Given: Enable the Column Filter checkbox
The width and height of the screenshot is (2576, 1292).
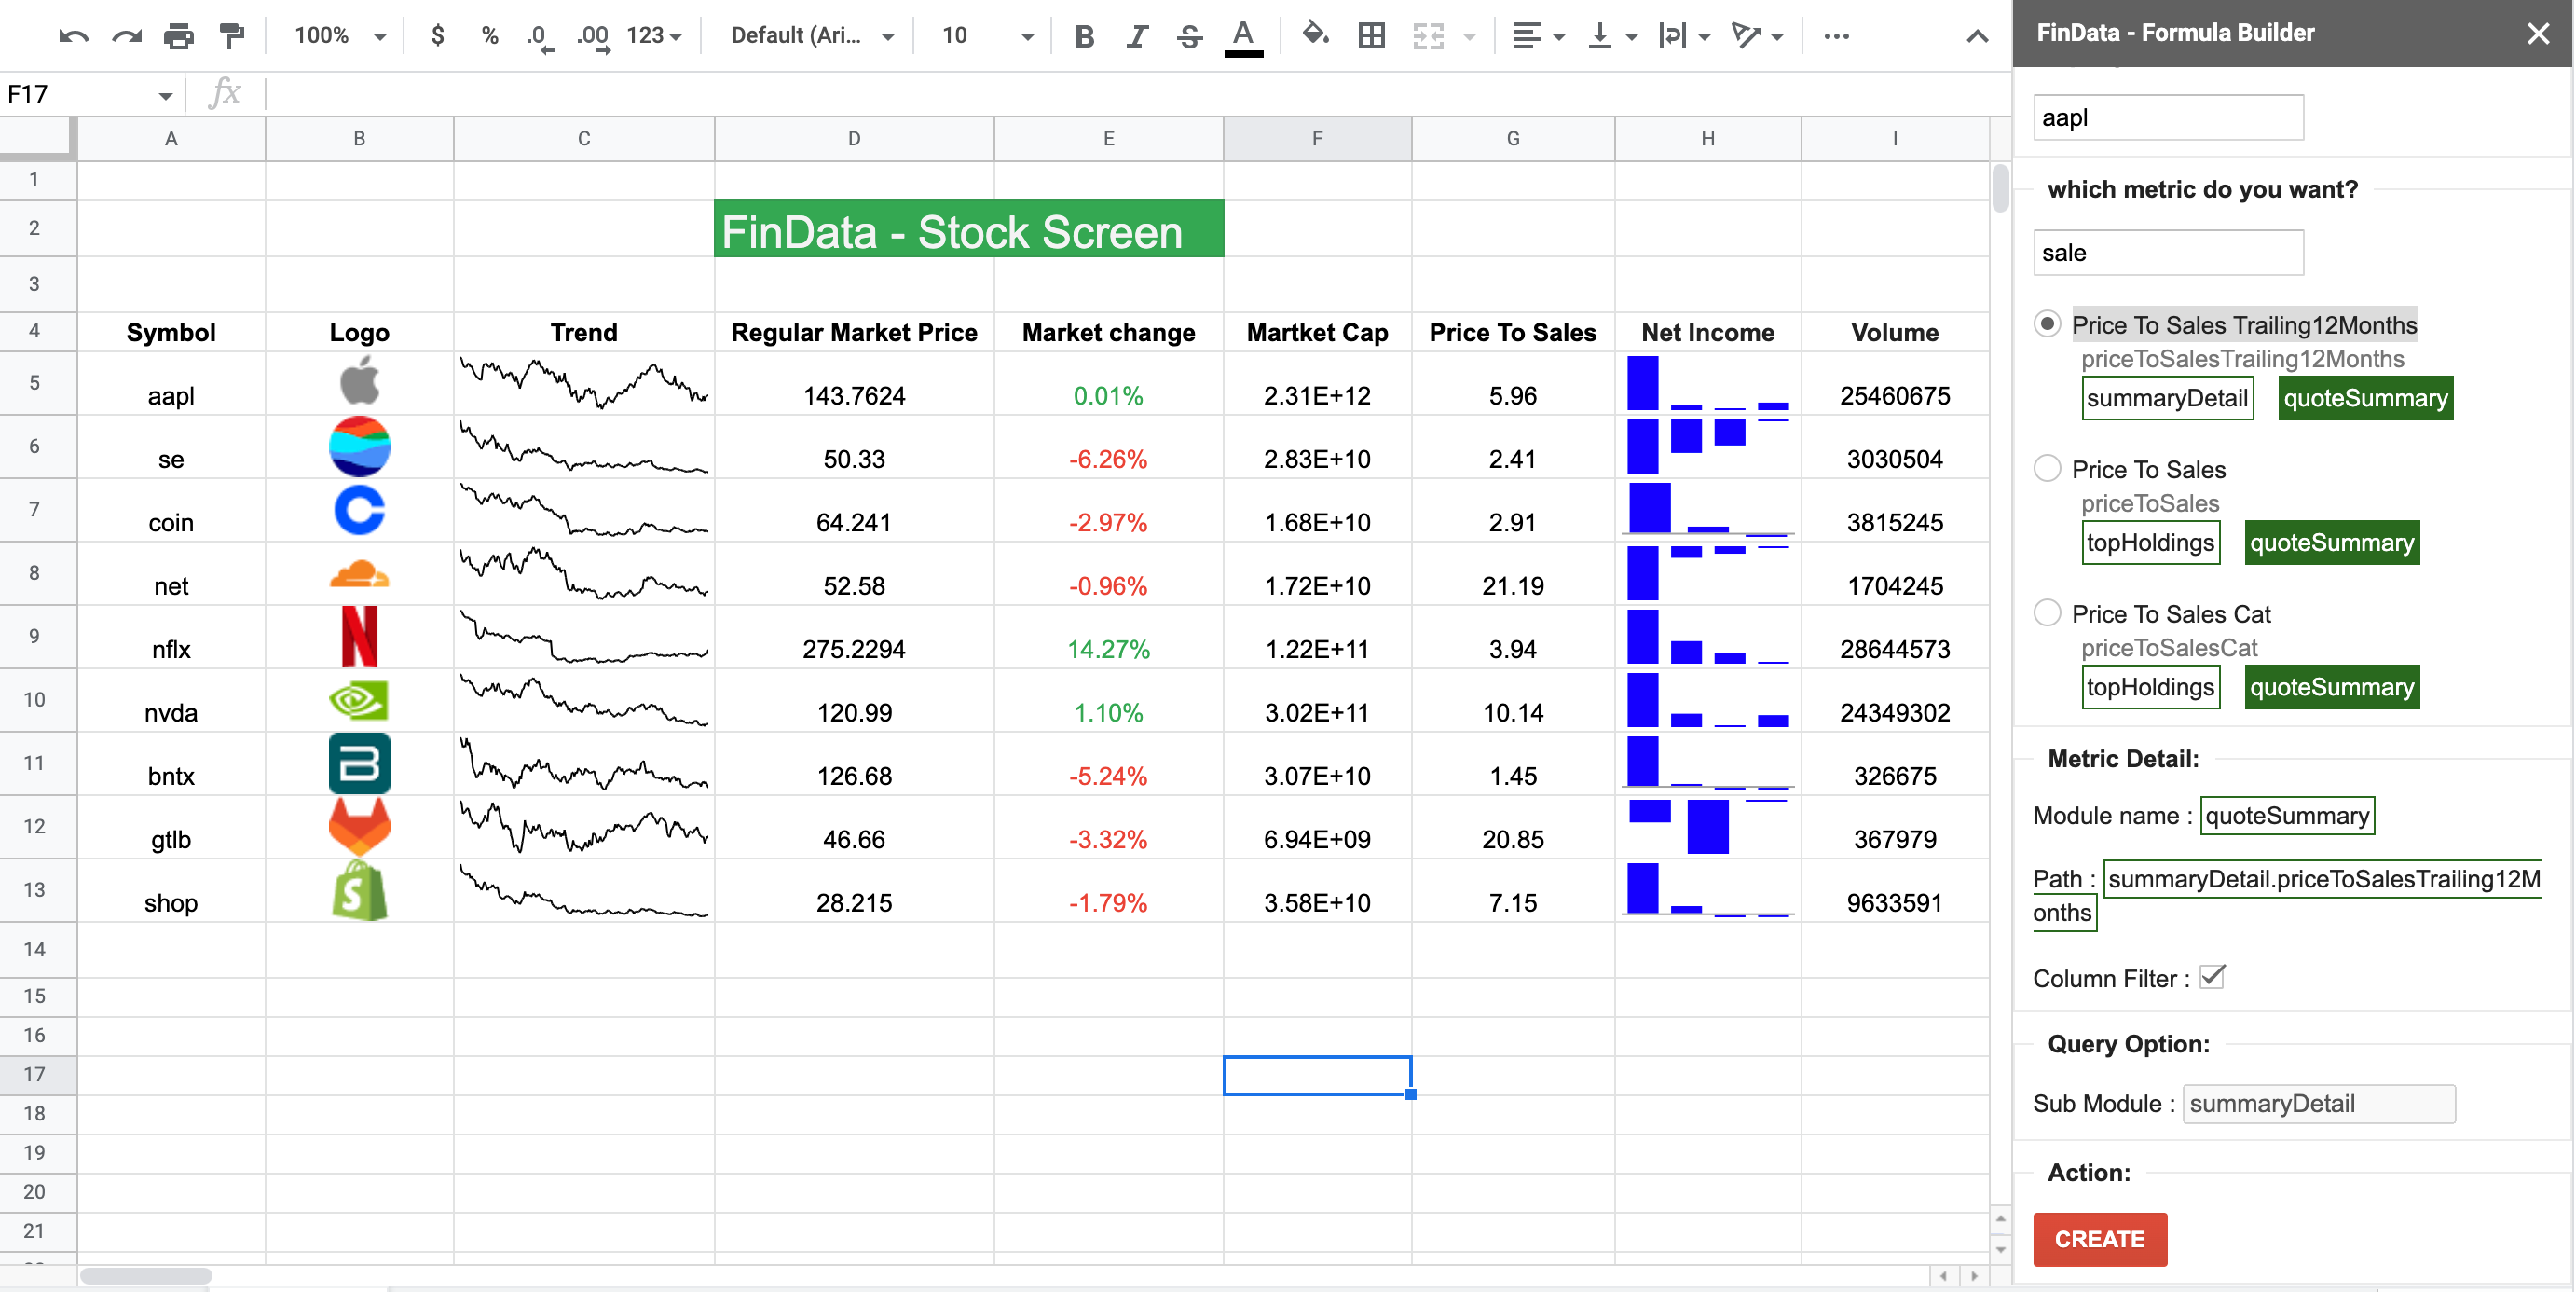Looking at the screenshot, I should 2213,979.
